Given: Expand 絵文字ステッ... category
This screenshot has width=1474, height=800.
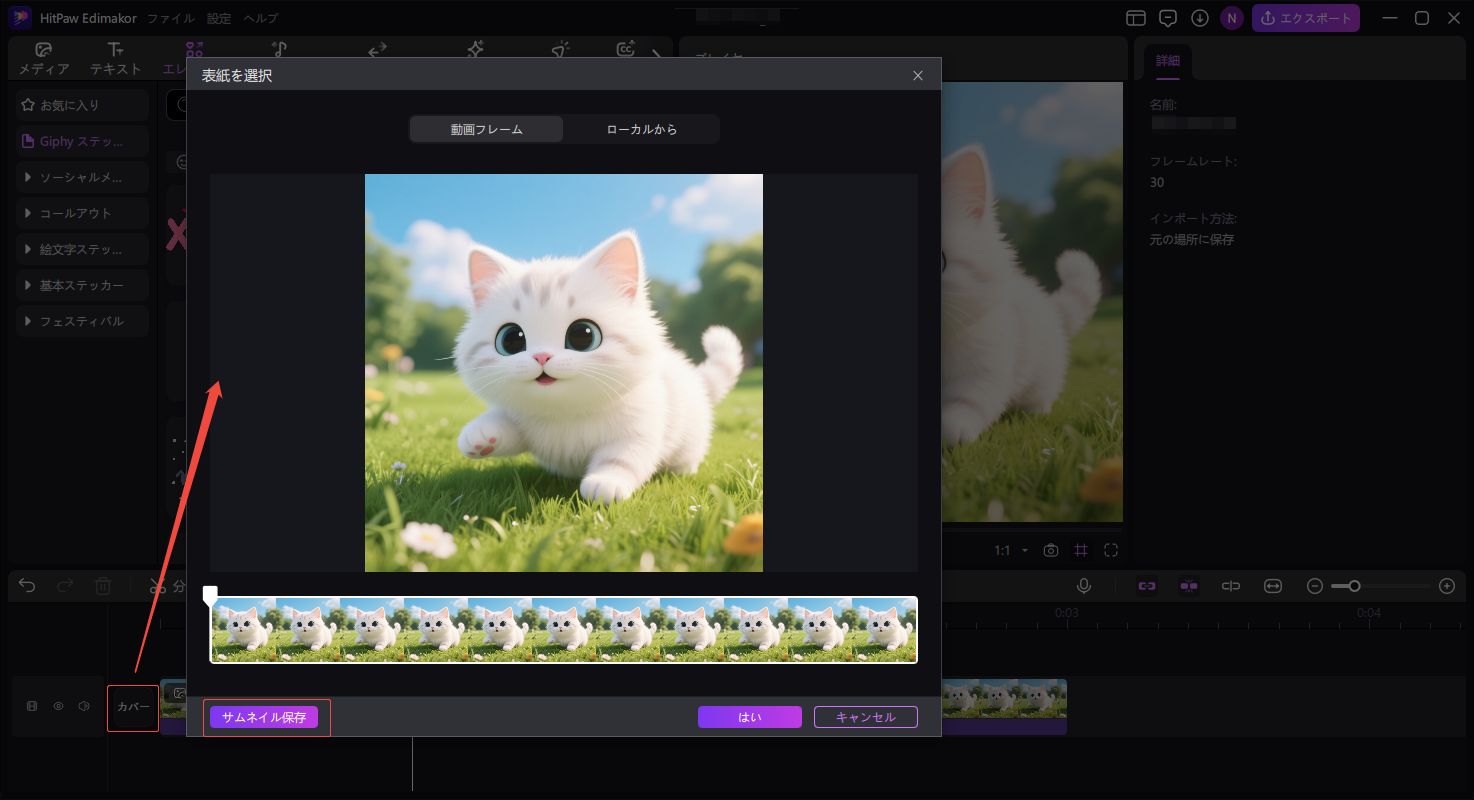Looking at the screenshot, I should (82, 249).
